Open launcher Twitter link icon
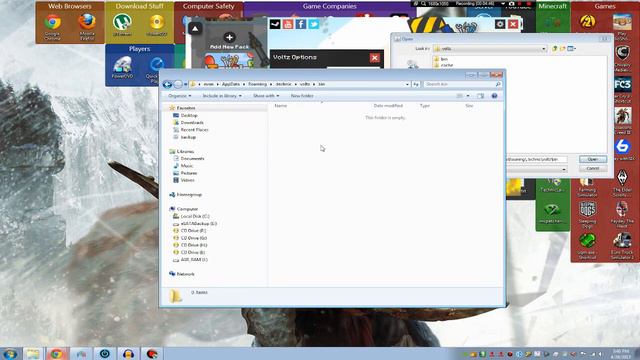 313,24
